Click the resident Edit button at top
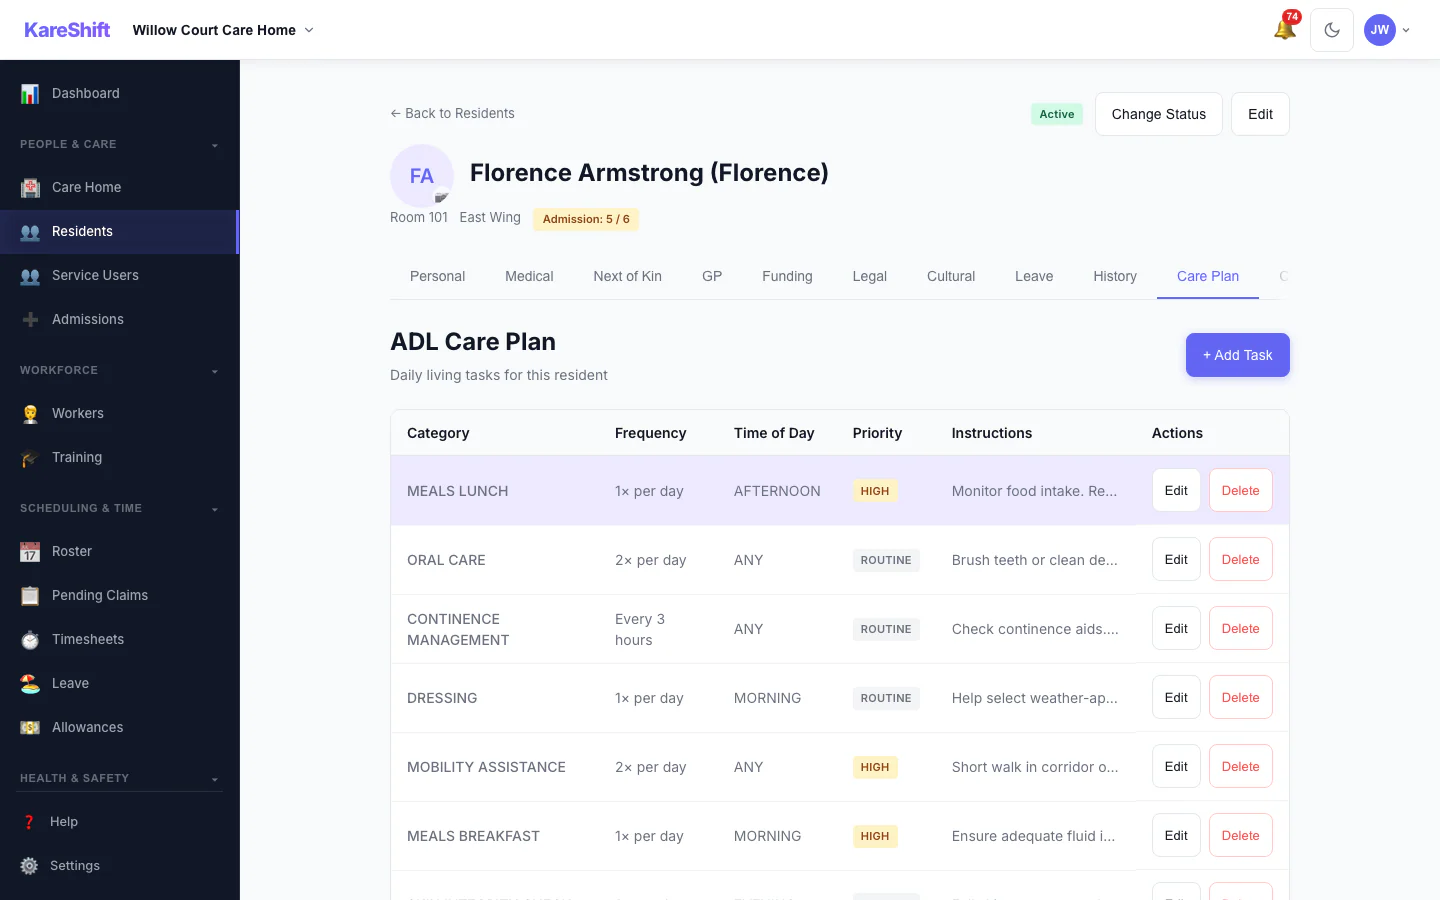The image size is (1440, 900). pos(1260,114)
